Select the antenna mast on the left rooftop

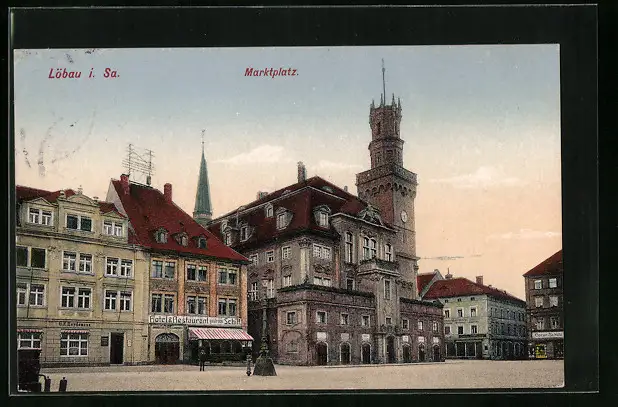[x=138, y=162]
